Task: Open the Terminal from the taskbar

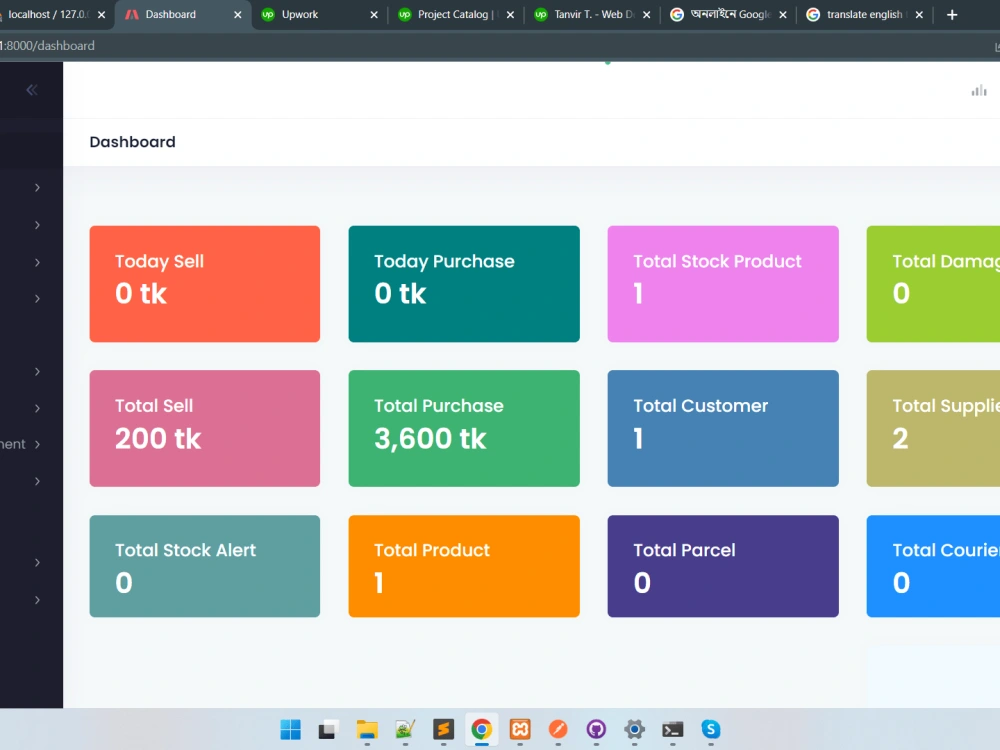Action: coord(673,730)
